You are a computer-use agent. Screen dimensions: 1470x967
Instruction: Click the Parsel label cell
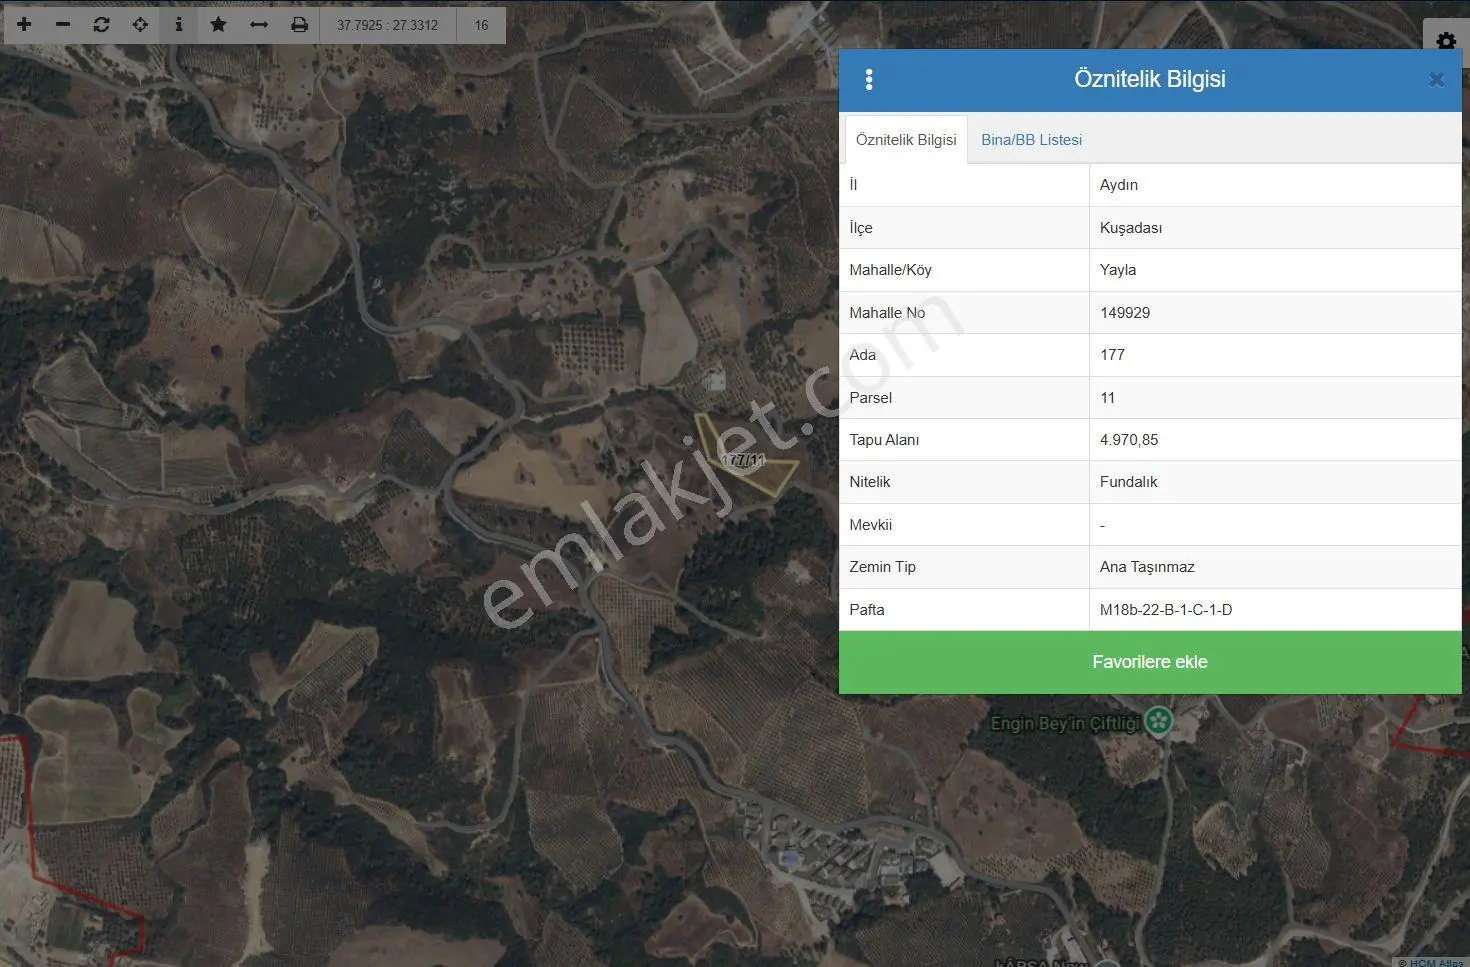964,398
